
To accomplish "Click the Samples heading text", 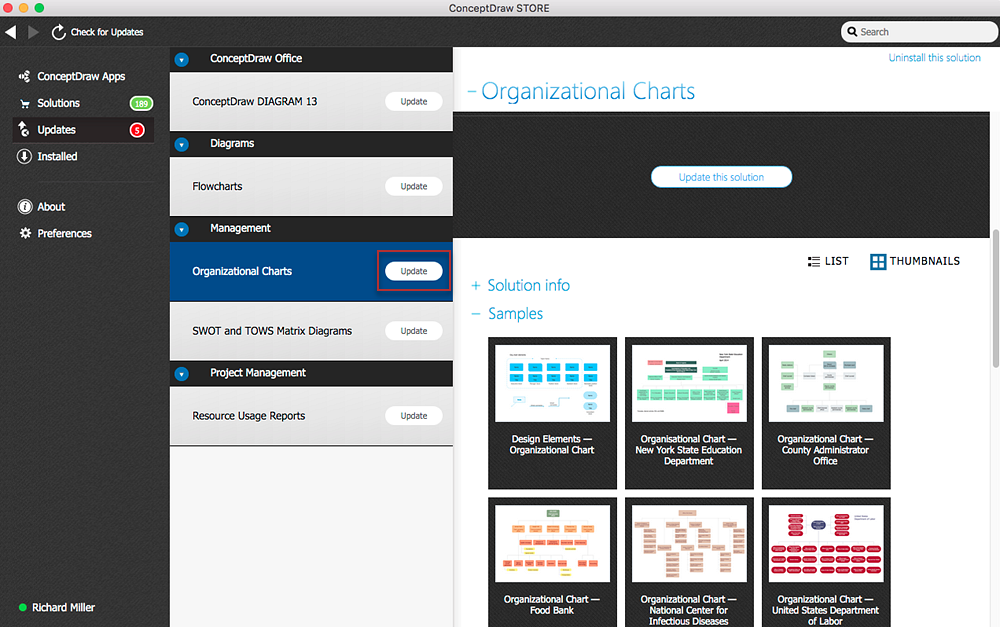I will [x=515, y=314].
